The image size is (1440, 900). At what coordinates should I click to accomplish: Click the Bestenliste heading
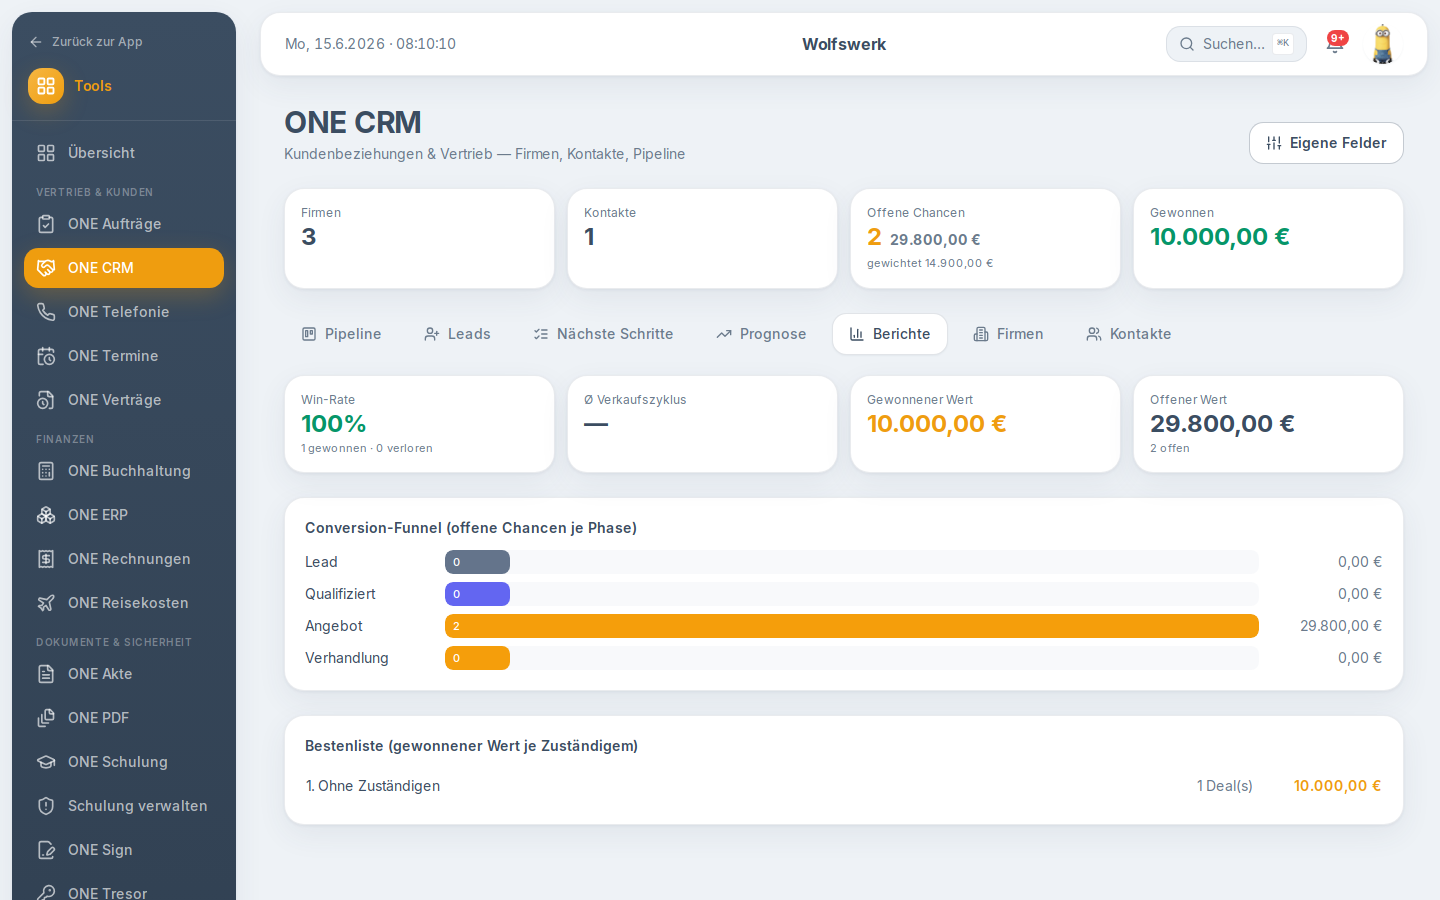471,746
